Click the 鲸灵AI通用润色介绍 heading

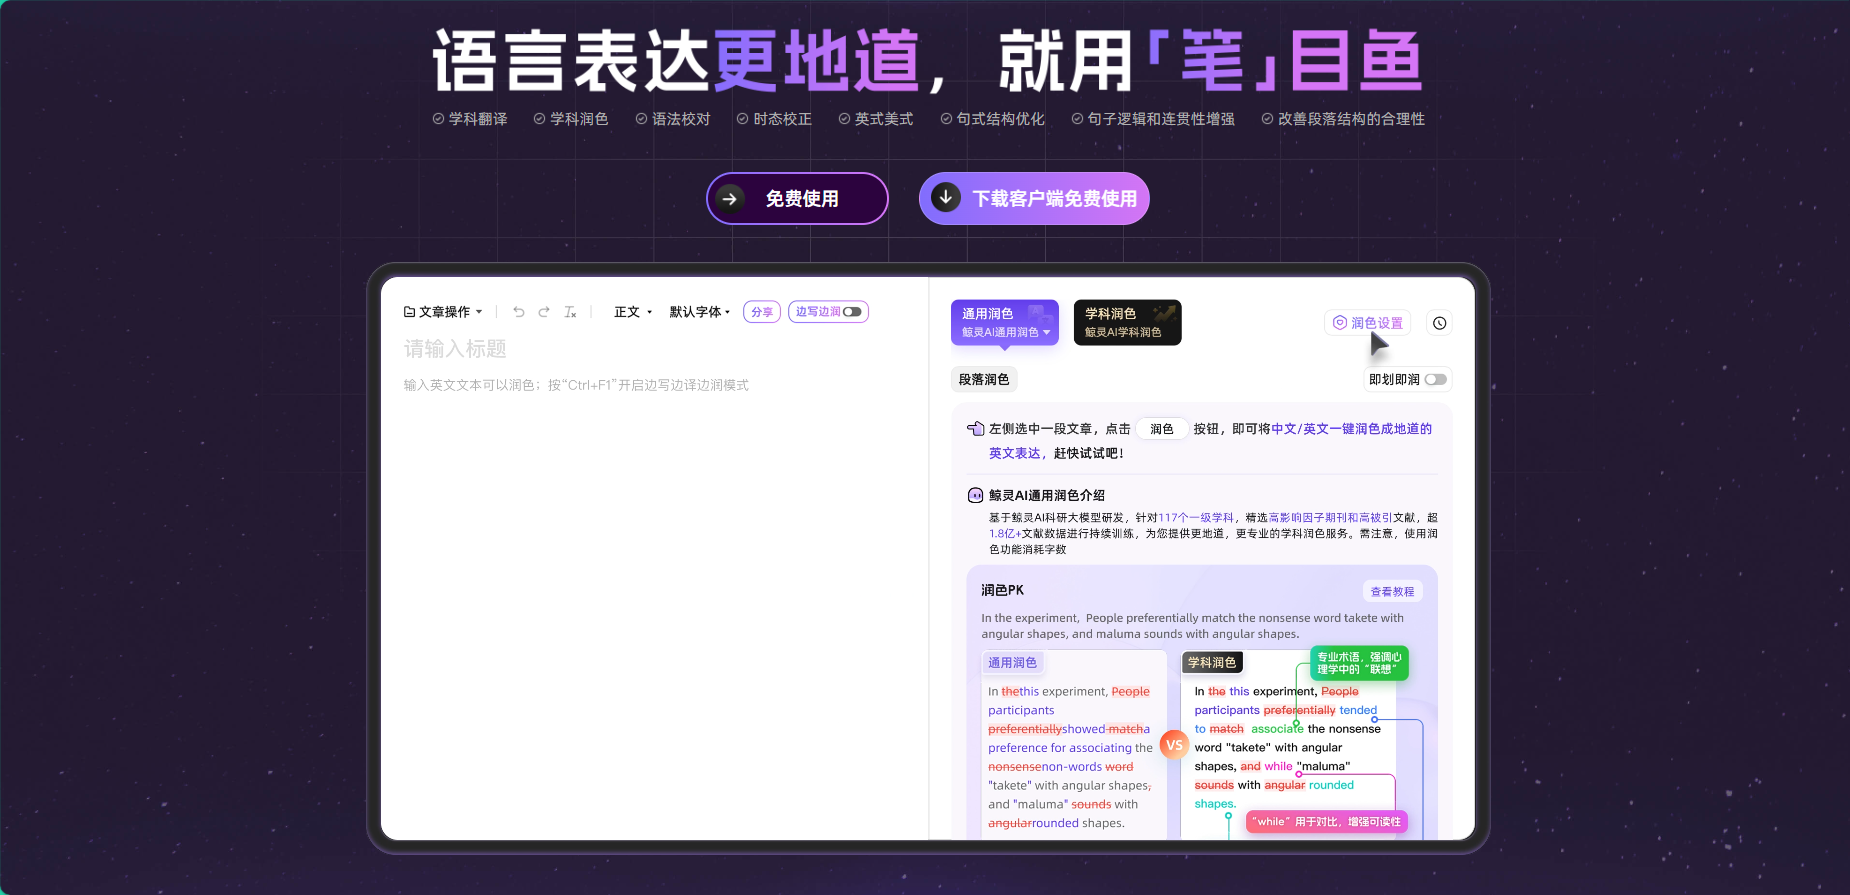tap(1046, 495)
